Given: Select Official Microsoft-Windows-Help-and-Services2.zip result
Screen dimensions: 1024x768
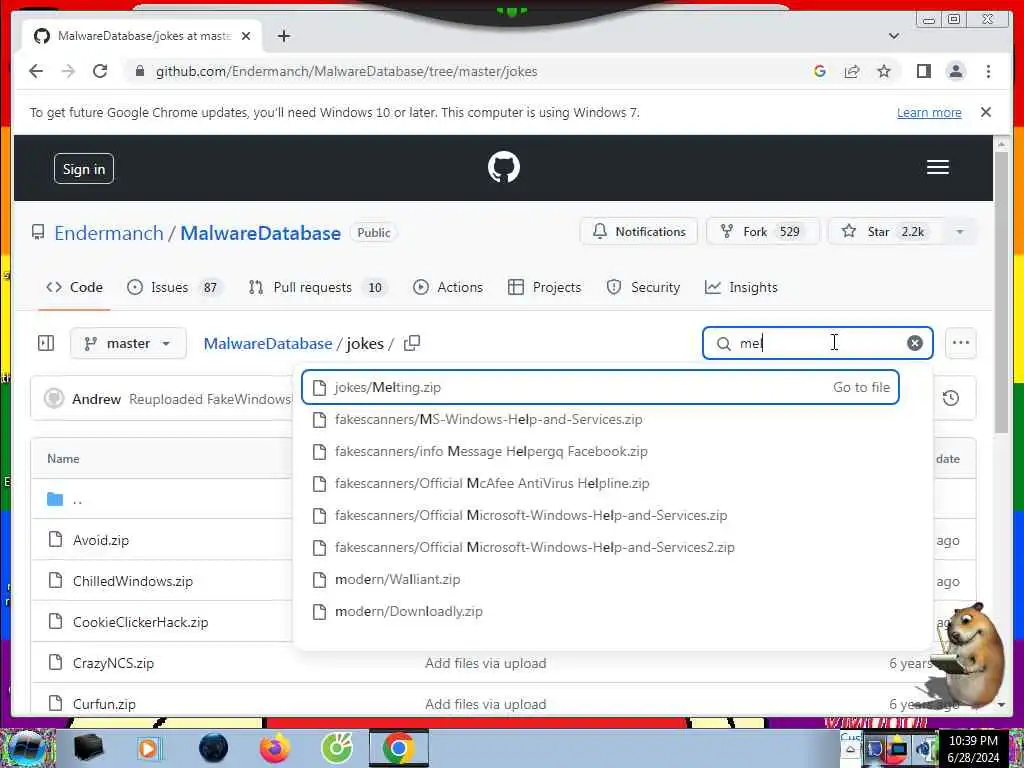Looking at the screenshot, I should pyautogui.click(x=600, y=547).
